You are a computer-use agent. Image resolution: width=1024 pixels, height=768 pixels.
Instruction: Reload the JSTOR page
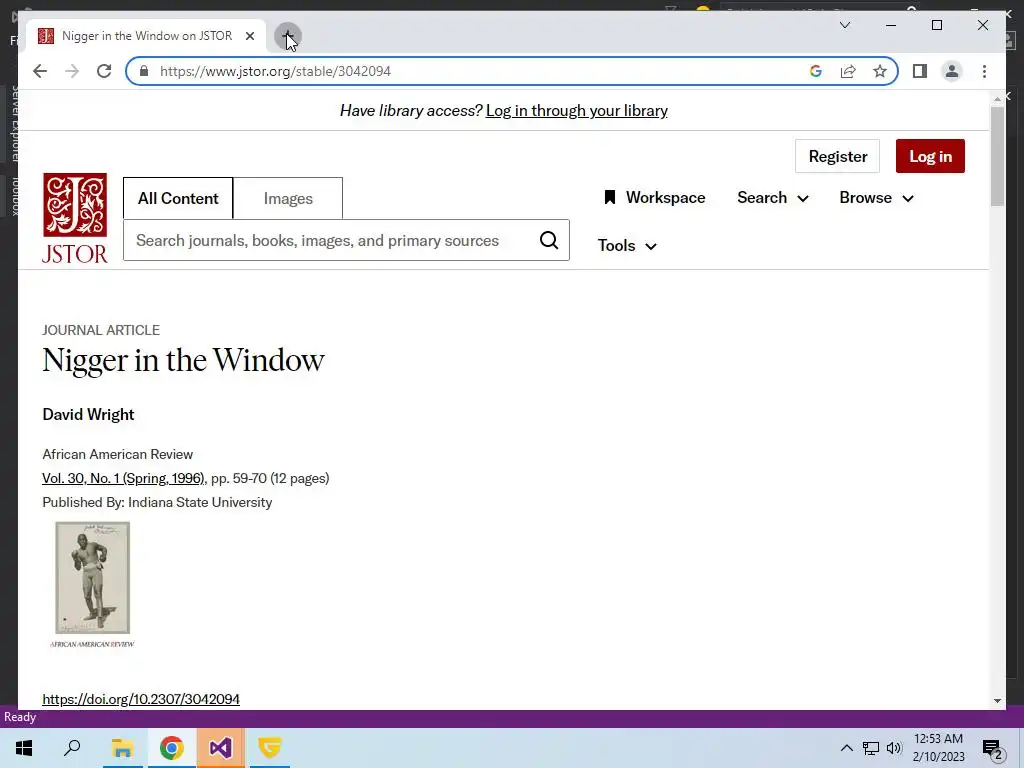[x=104, y=71]
